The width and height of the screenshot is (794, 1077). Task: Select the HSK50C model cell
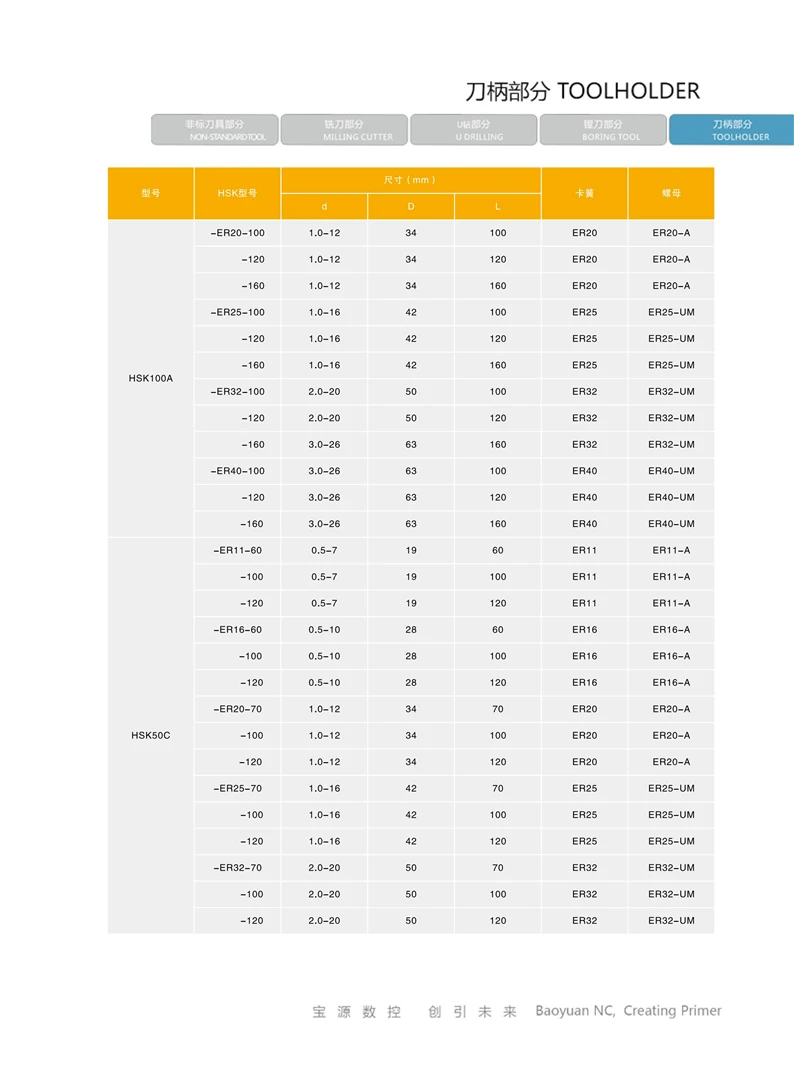click(151, 735)
